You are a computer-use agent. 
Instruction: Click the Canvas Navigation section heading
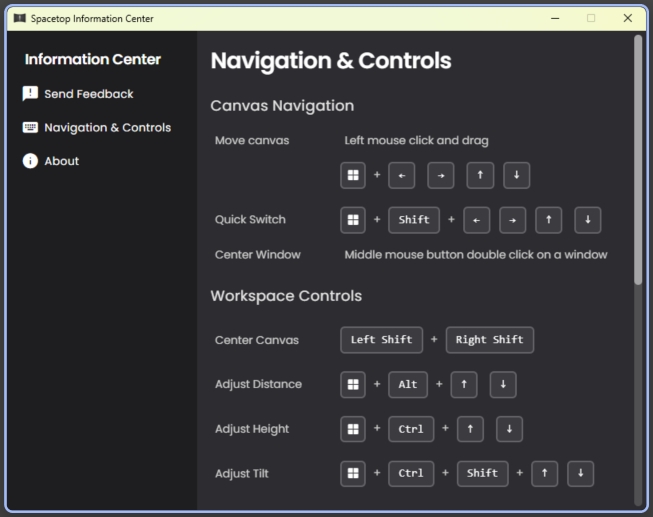point(282,106)
